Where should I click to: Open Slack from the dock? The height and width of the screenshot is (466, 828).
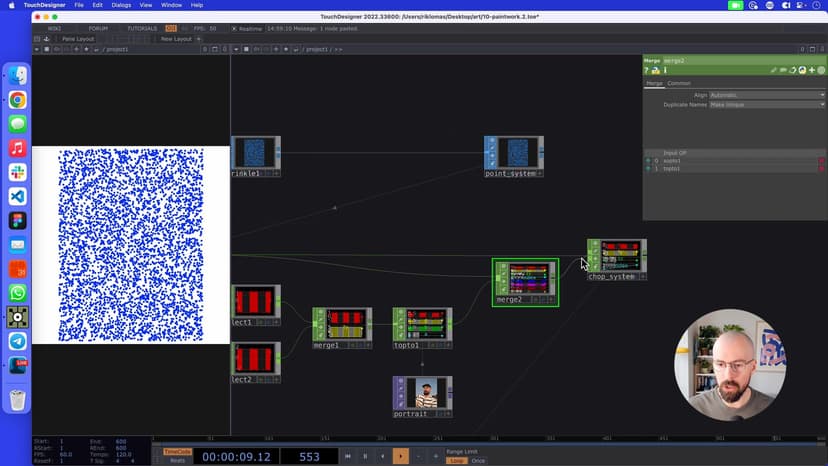click(x=17, y=172)
